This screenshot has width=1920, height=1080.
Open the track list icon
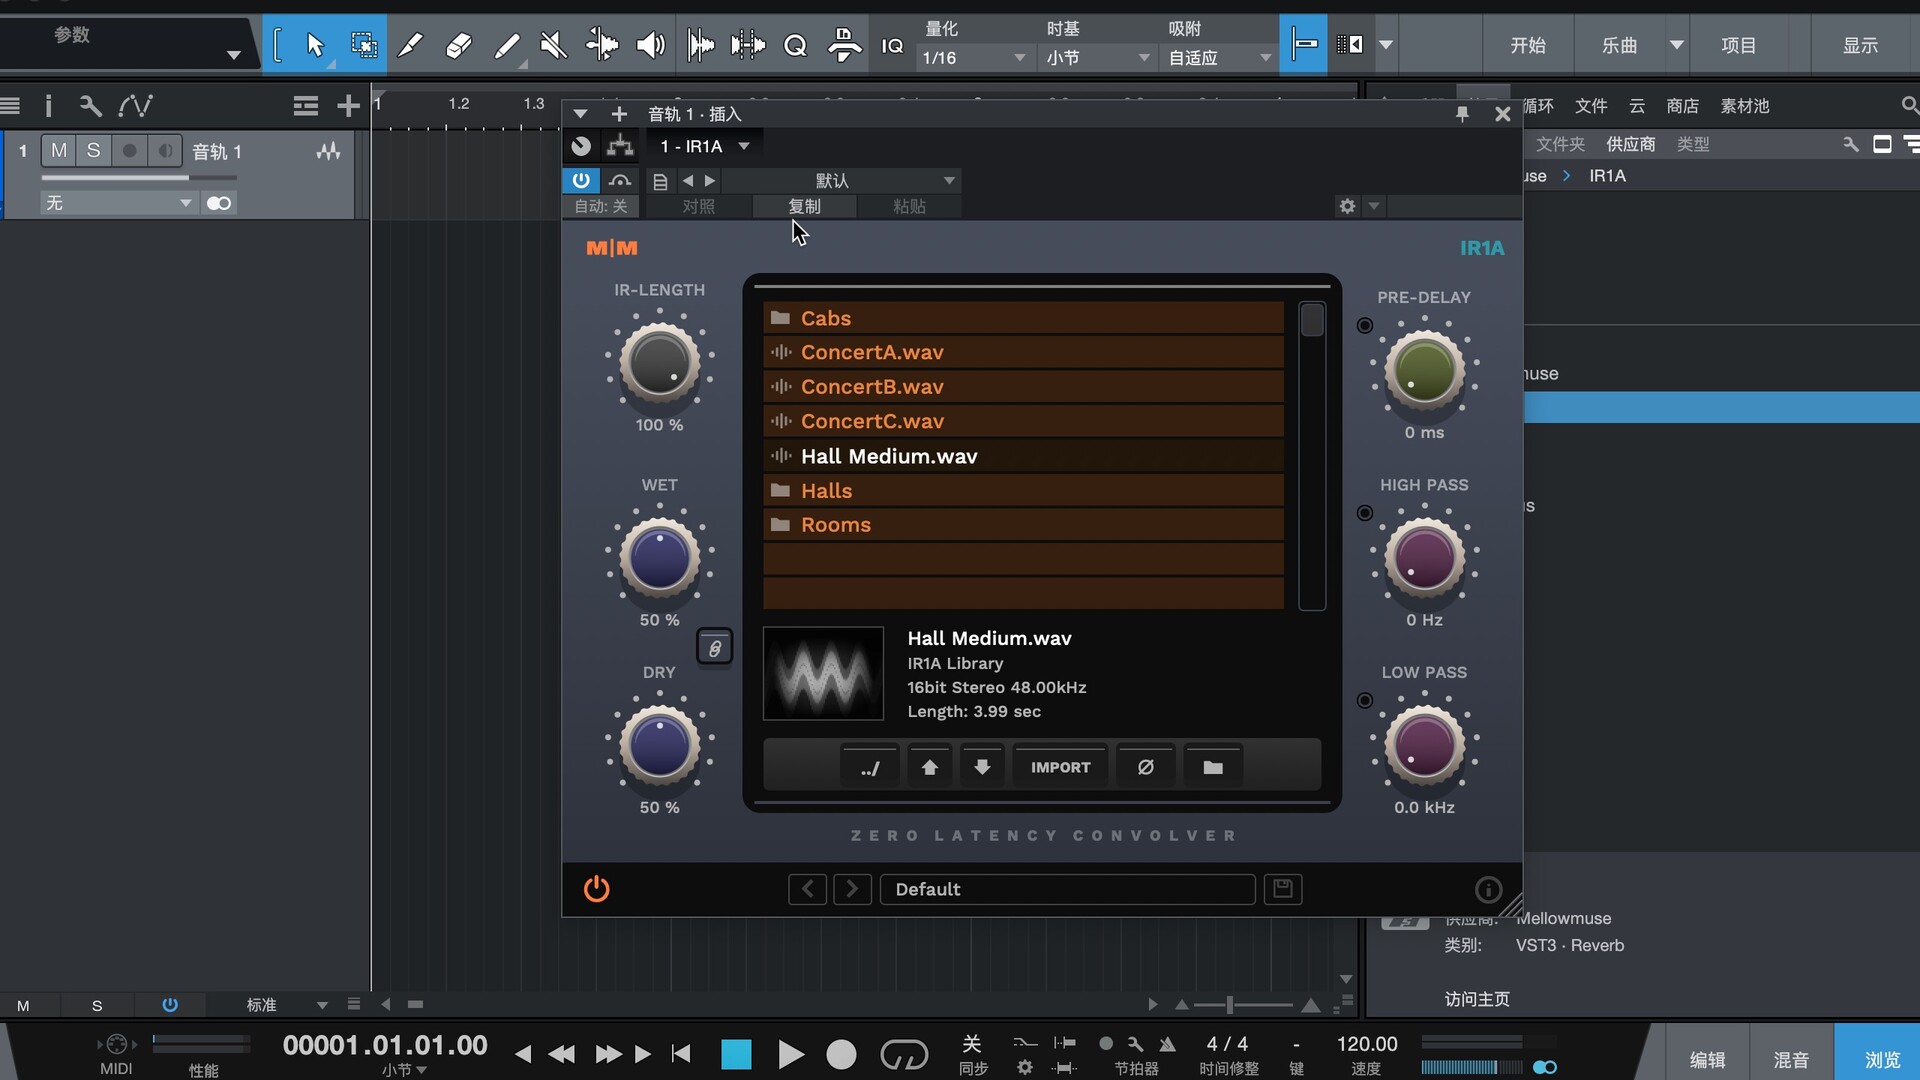[x=306, y=106]
